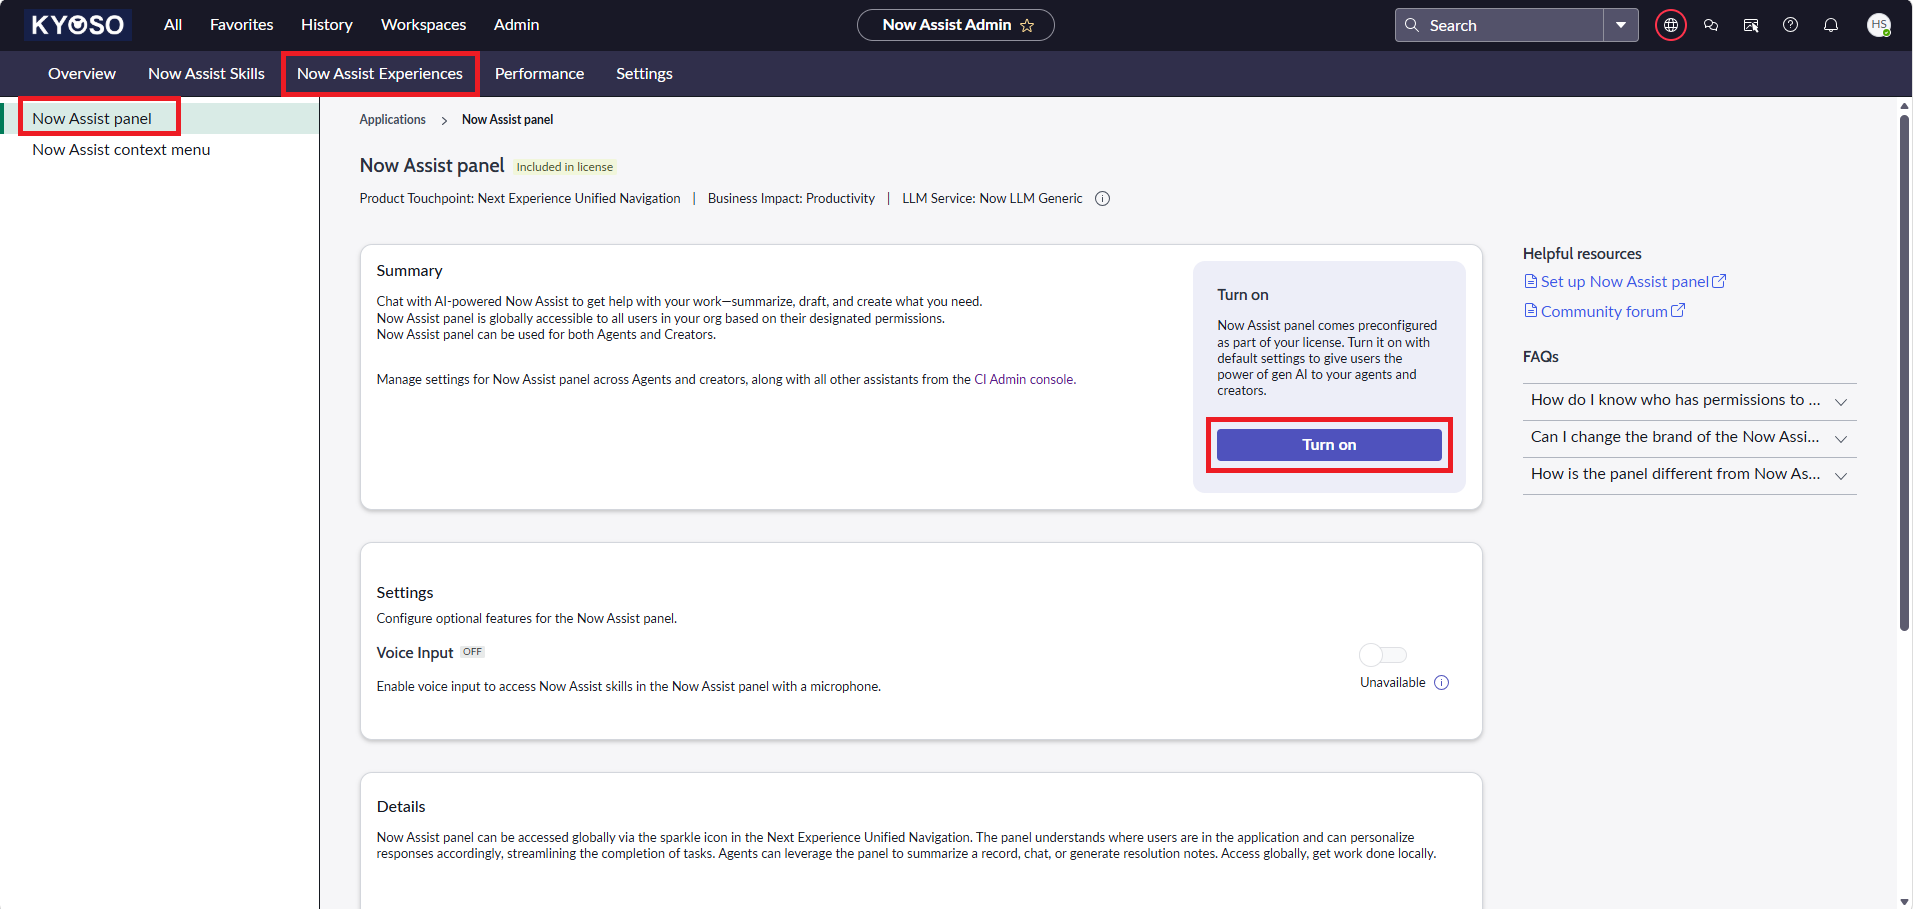Click the Kyoso logo
The image size is (1915, 909).
point(78,25)
